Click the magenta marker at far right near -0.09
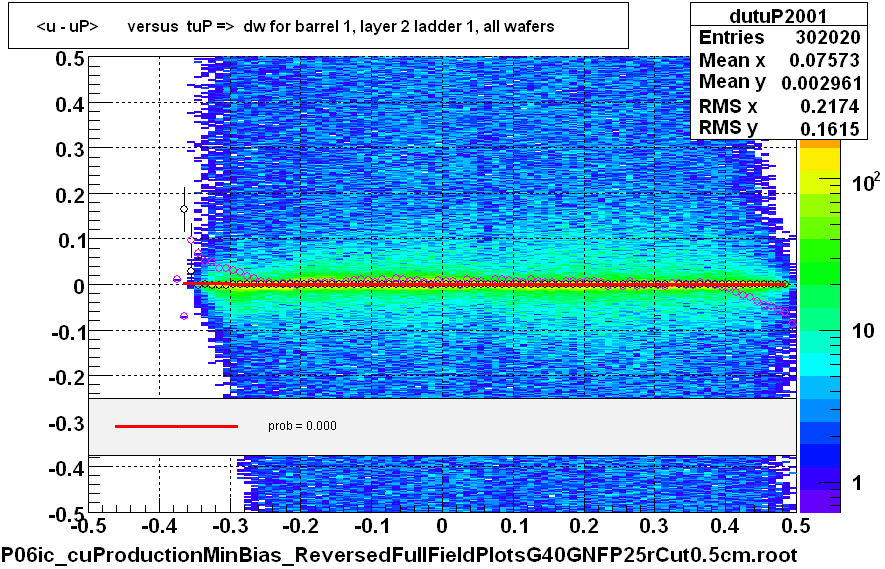The image size is (885, 569). (792, 325)
